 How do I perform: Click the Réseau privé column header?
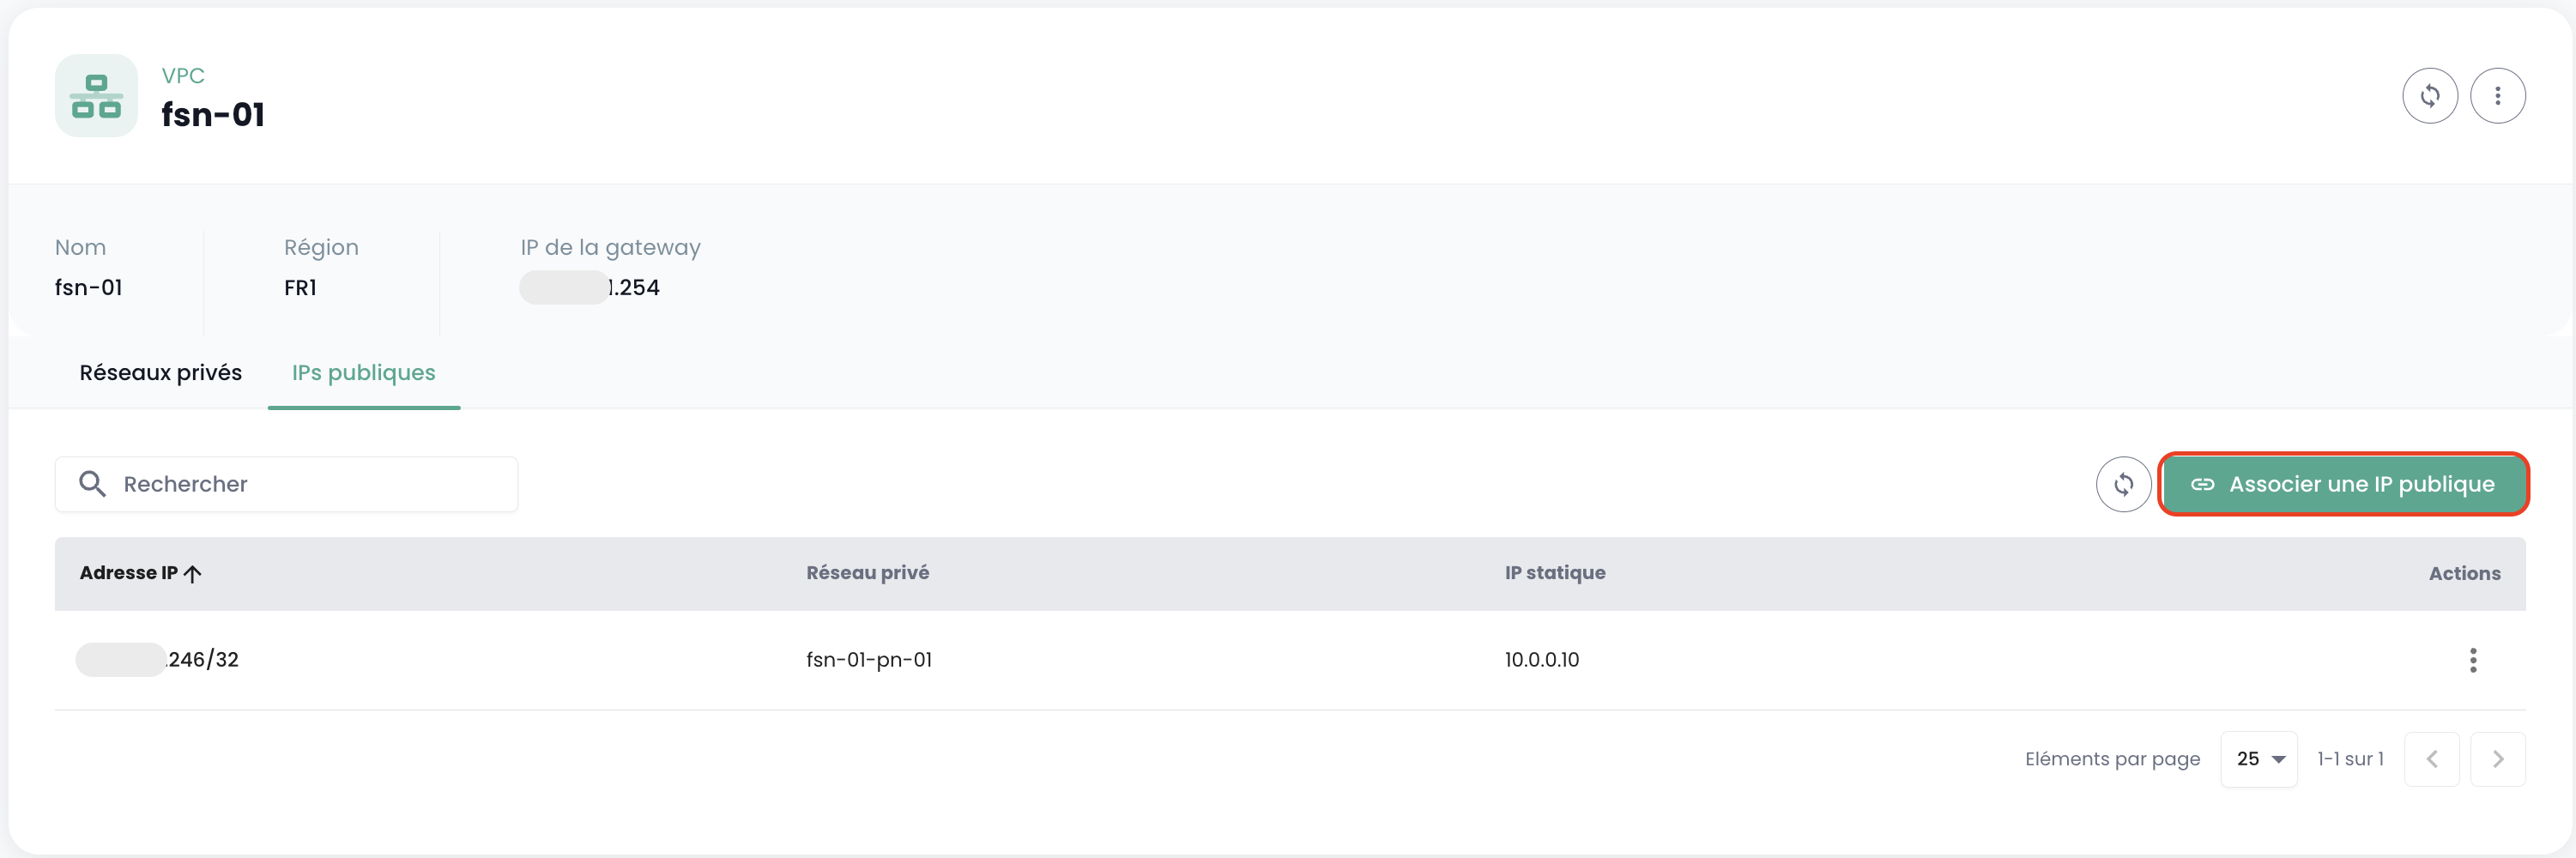pyautogui.click(x=867, y=573)
